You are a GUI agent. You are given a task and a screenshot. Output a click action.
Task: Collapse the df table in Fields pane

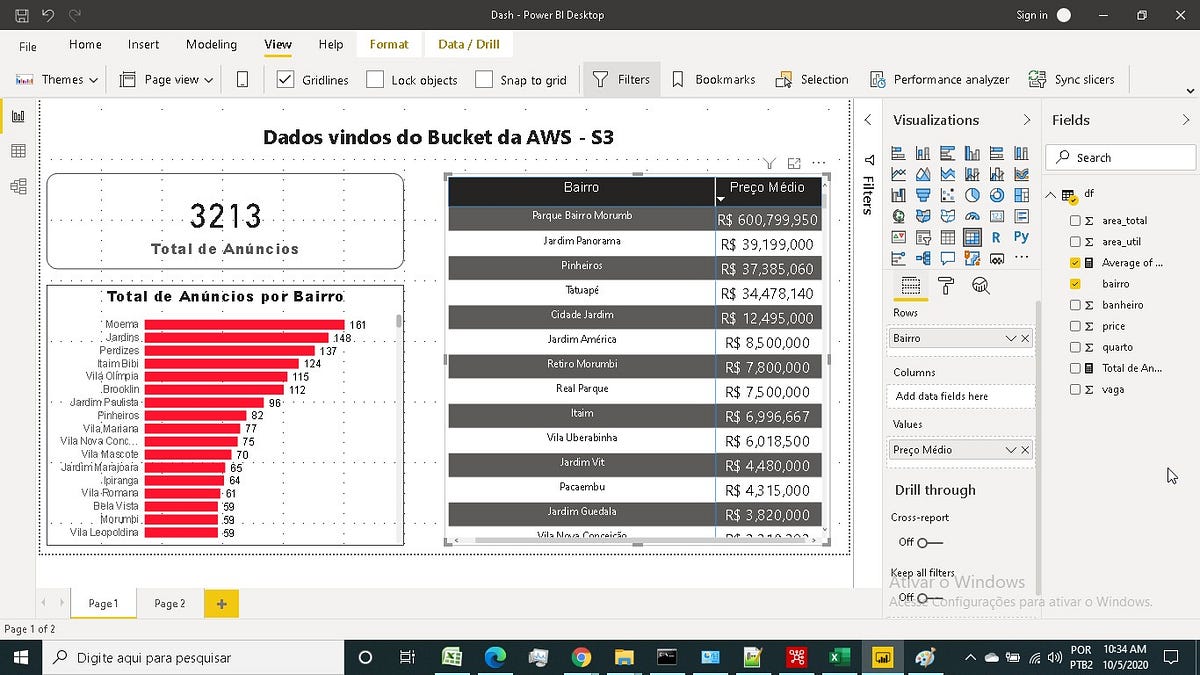coord(1049,194)
